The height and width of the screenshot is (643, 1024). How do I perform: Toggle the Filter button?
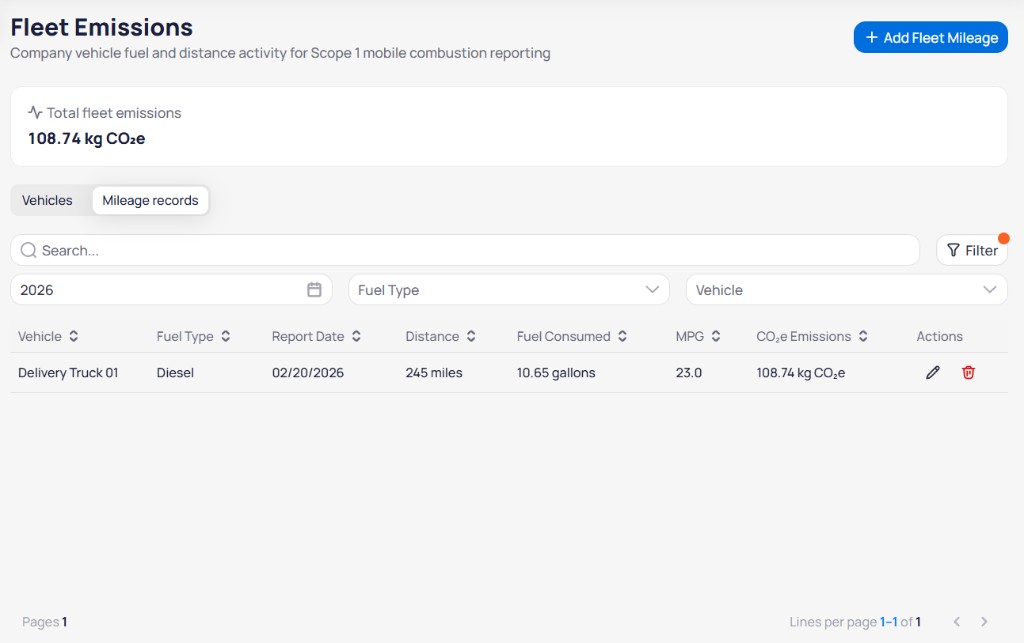(x=972, y=250)
